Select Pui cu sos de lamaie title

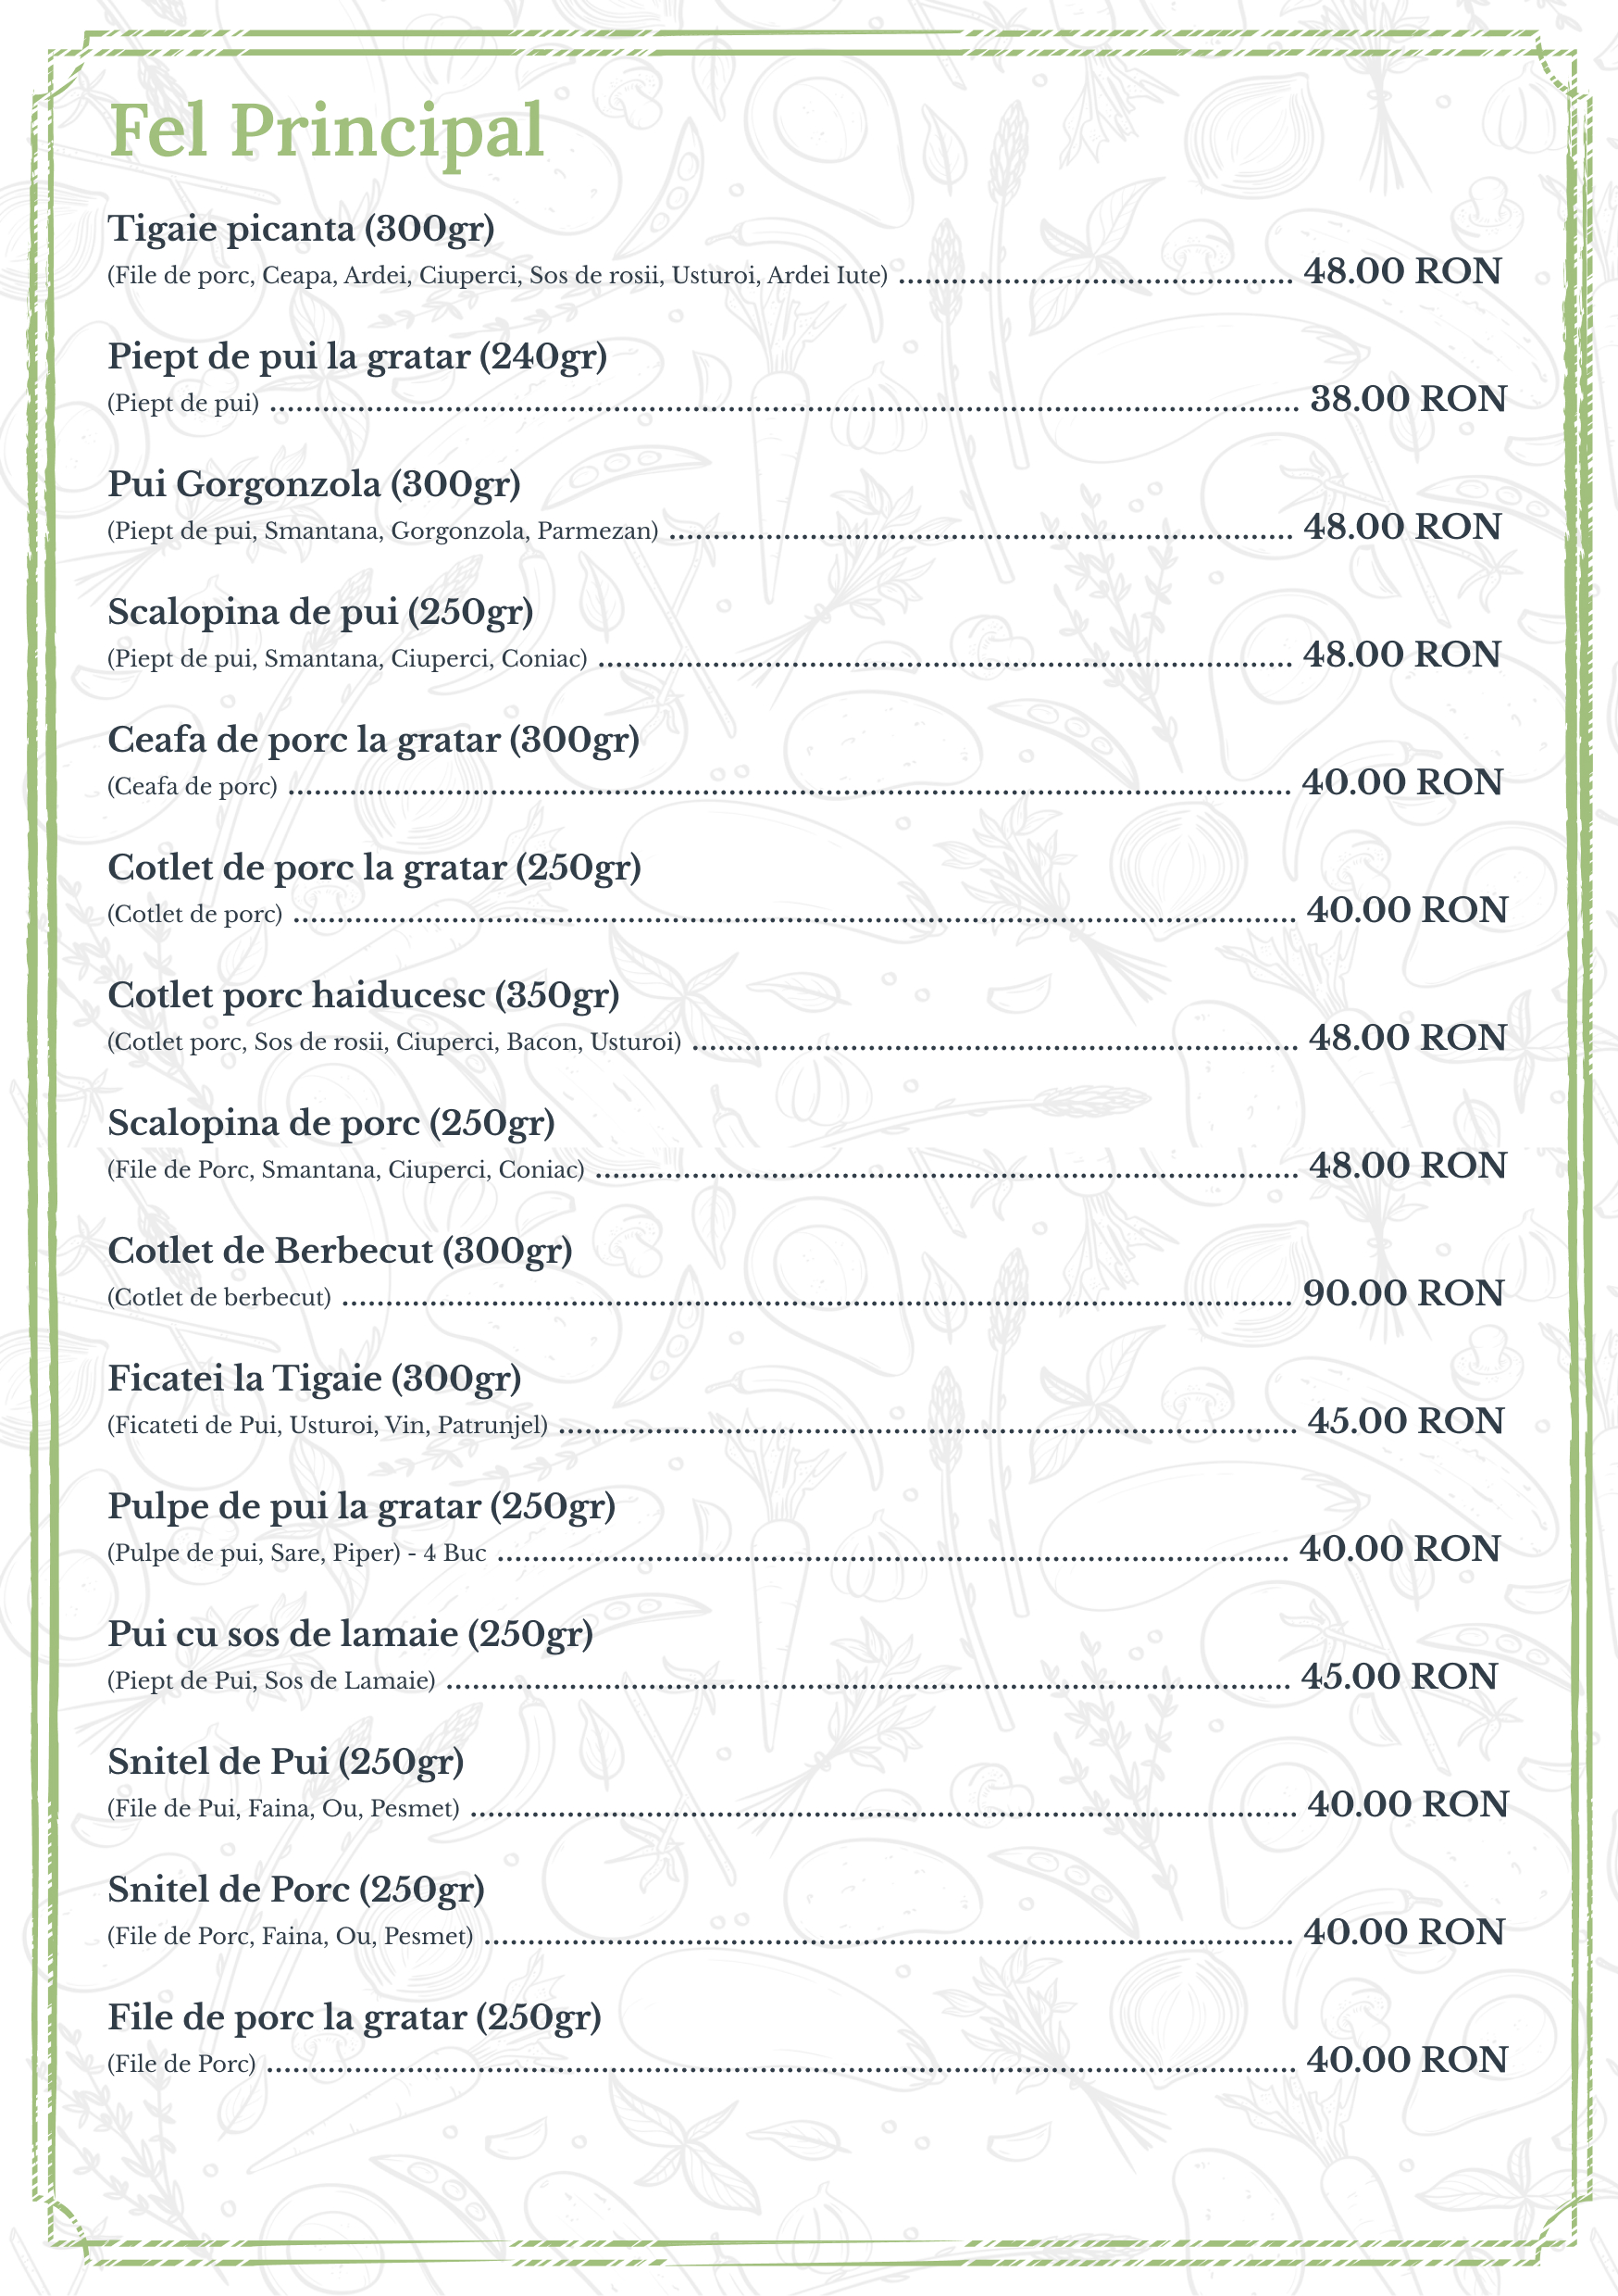click(350, 1634)
